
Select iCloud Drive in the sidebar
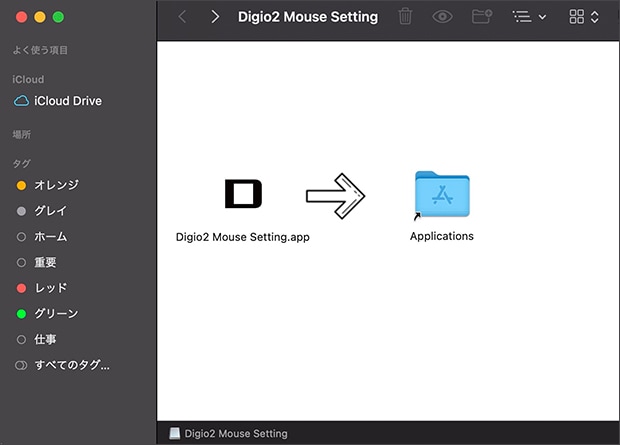click(x=67, y=101)
